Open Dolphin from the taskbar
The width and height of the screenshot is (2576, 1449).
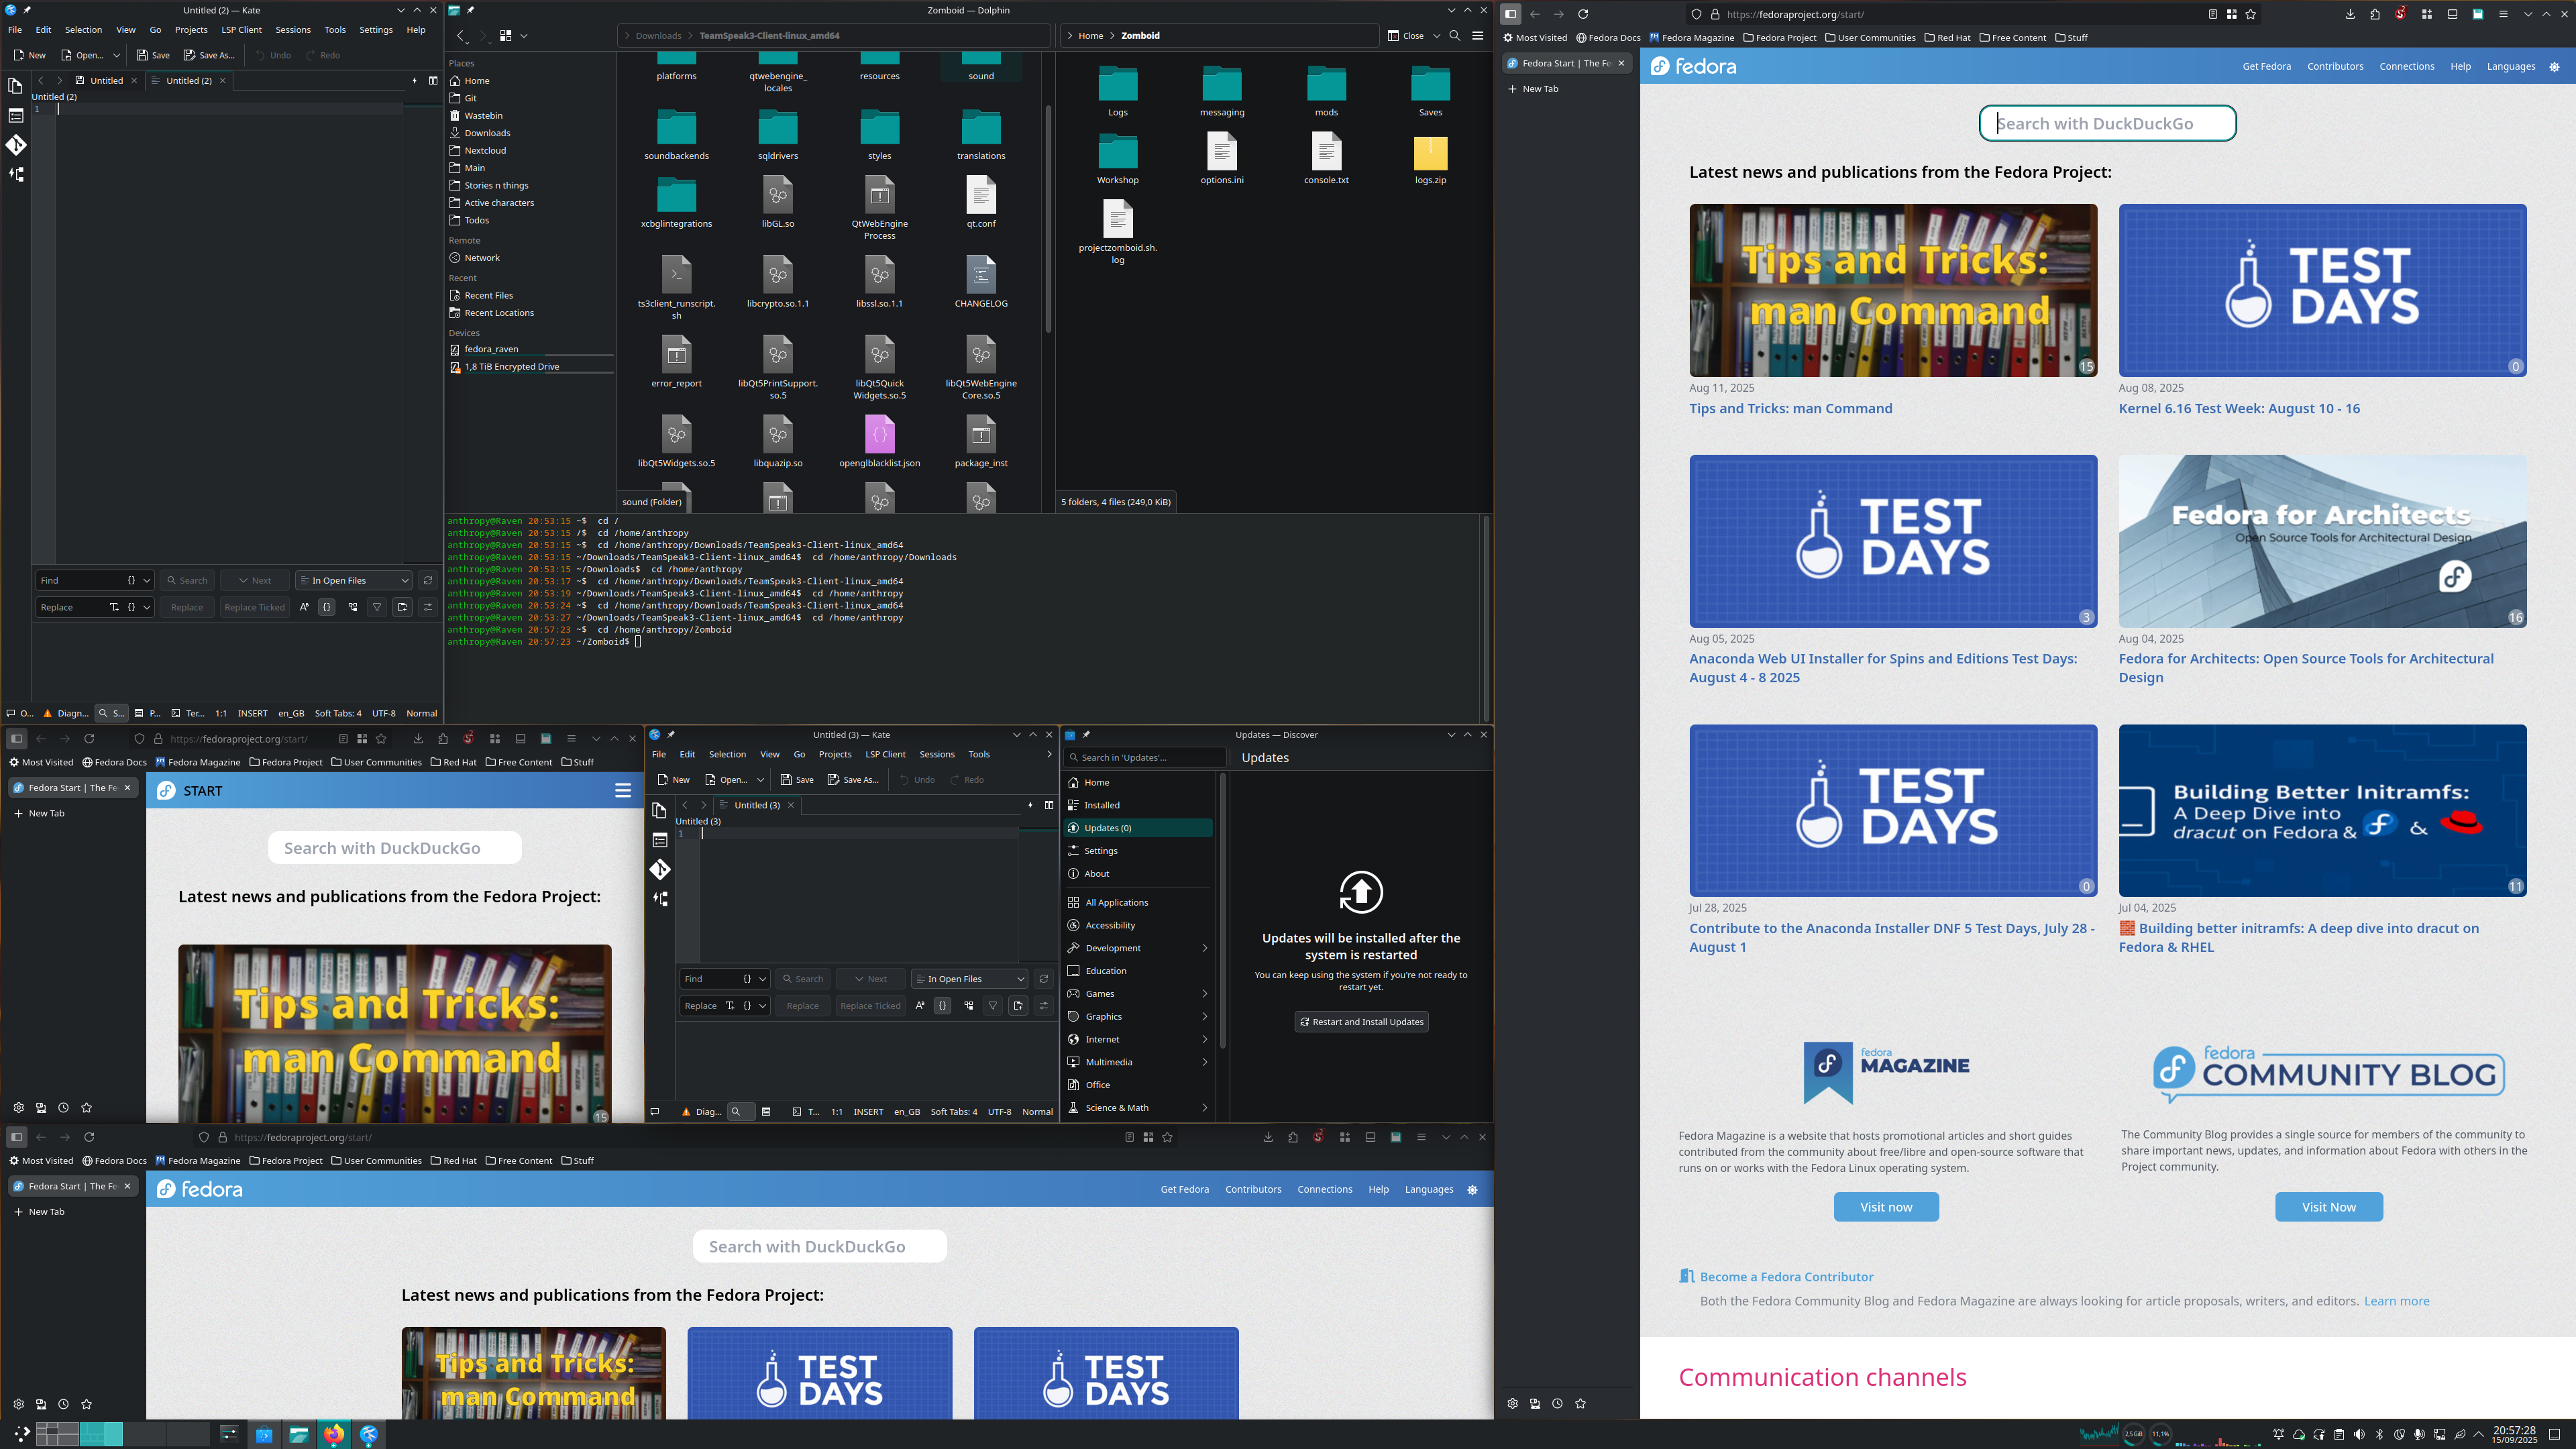tap(299, 1434)
